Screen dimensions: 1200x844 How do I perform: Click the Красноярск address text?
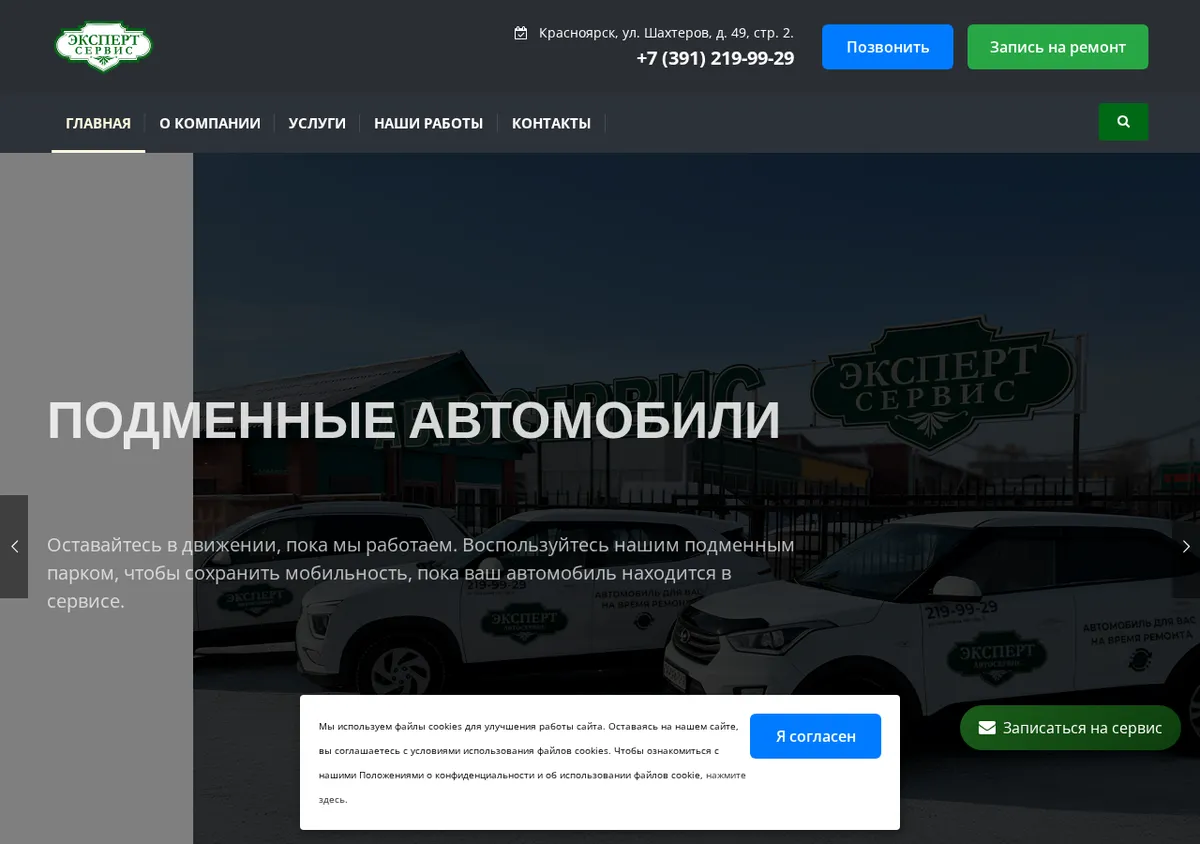[x=666, y=33]
